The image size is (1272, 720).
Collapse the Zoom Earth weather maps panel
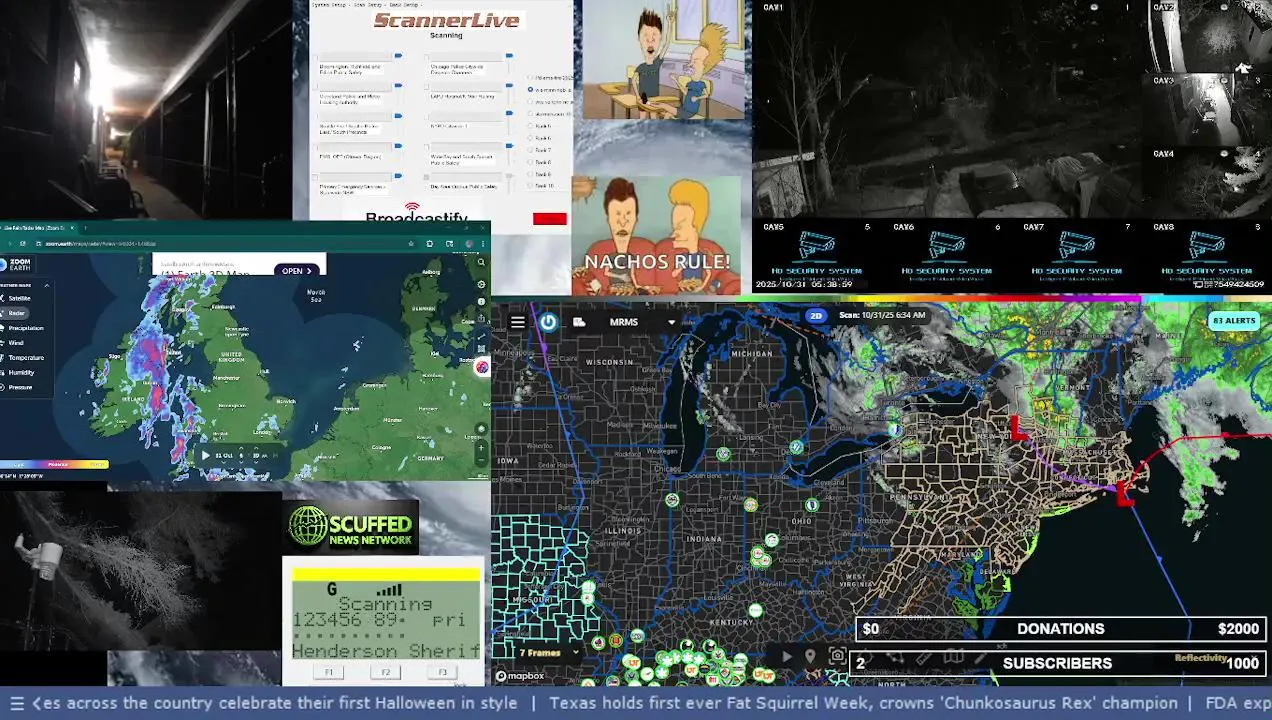pos(47,285)
